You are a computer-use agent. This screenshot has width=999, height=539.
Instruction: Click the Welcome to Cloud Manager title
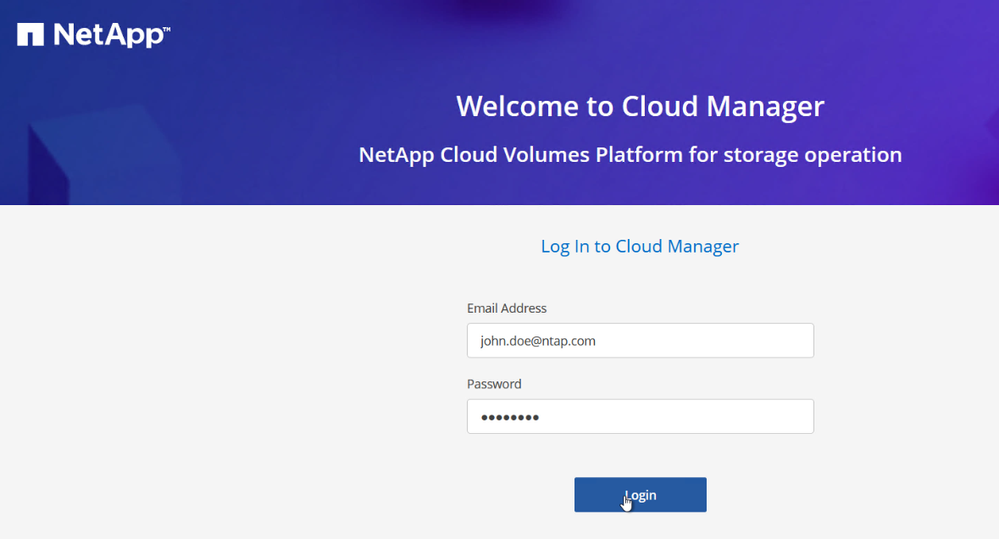coord(640,106)
